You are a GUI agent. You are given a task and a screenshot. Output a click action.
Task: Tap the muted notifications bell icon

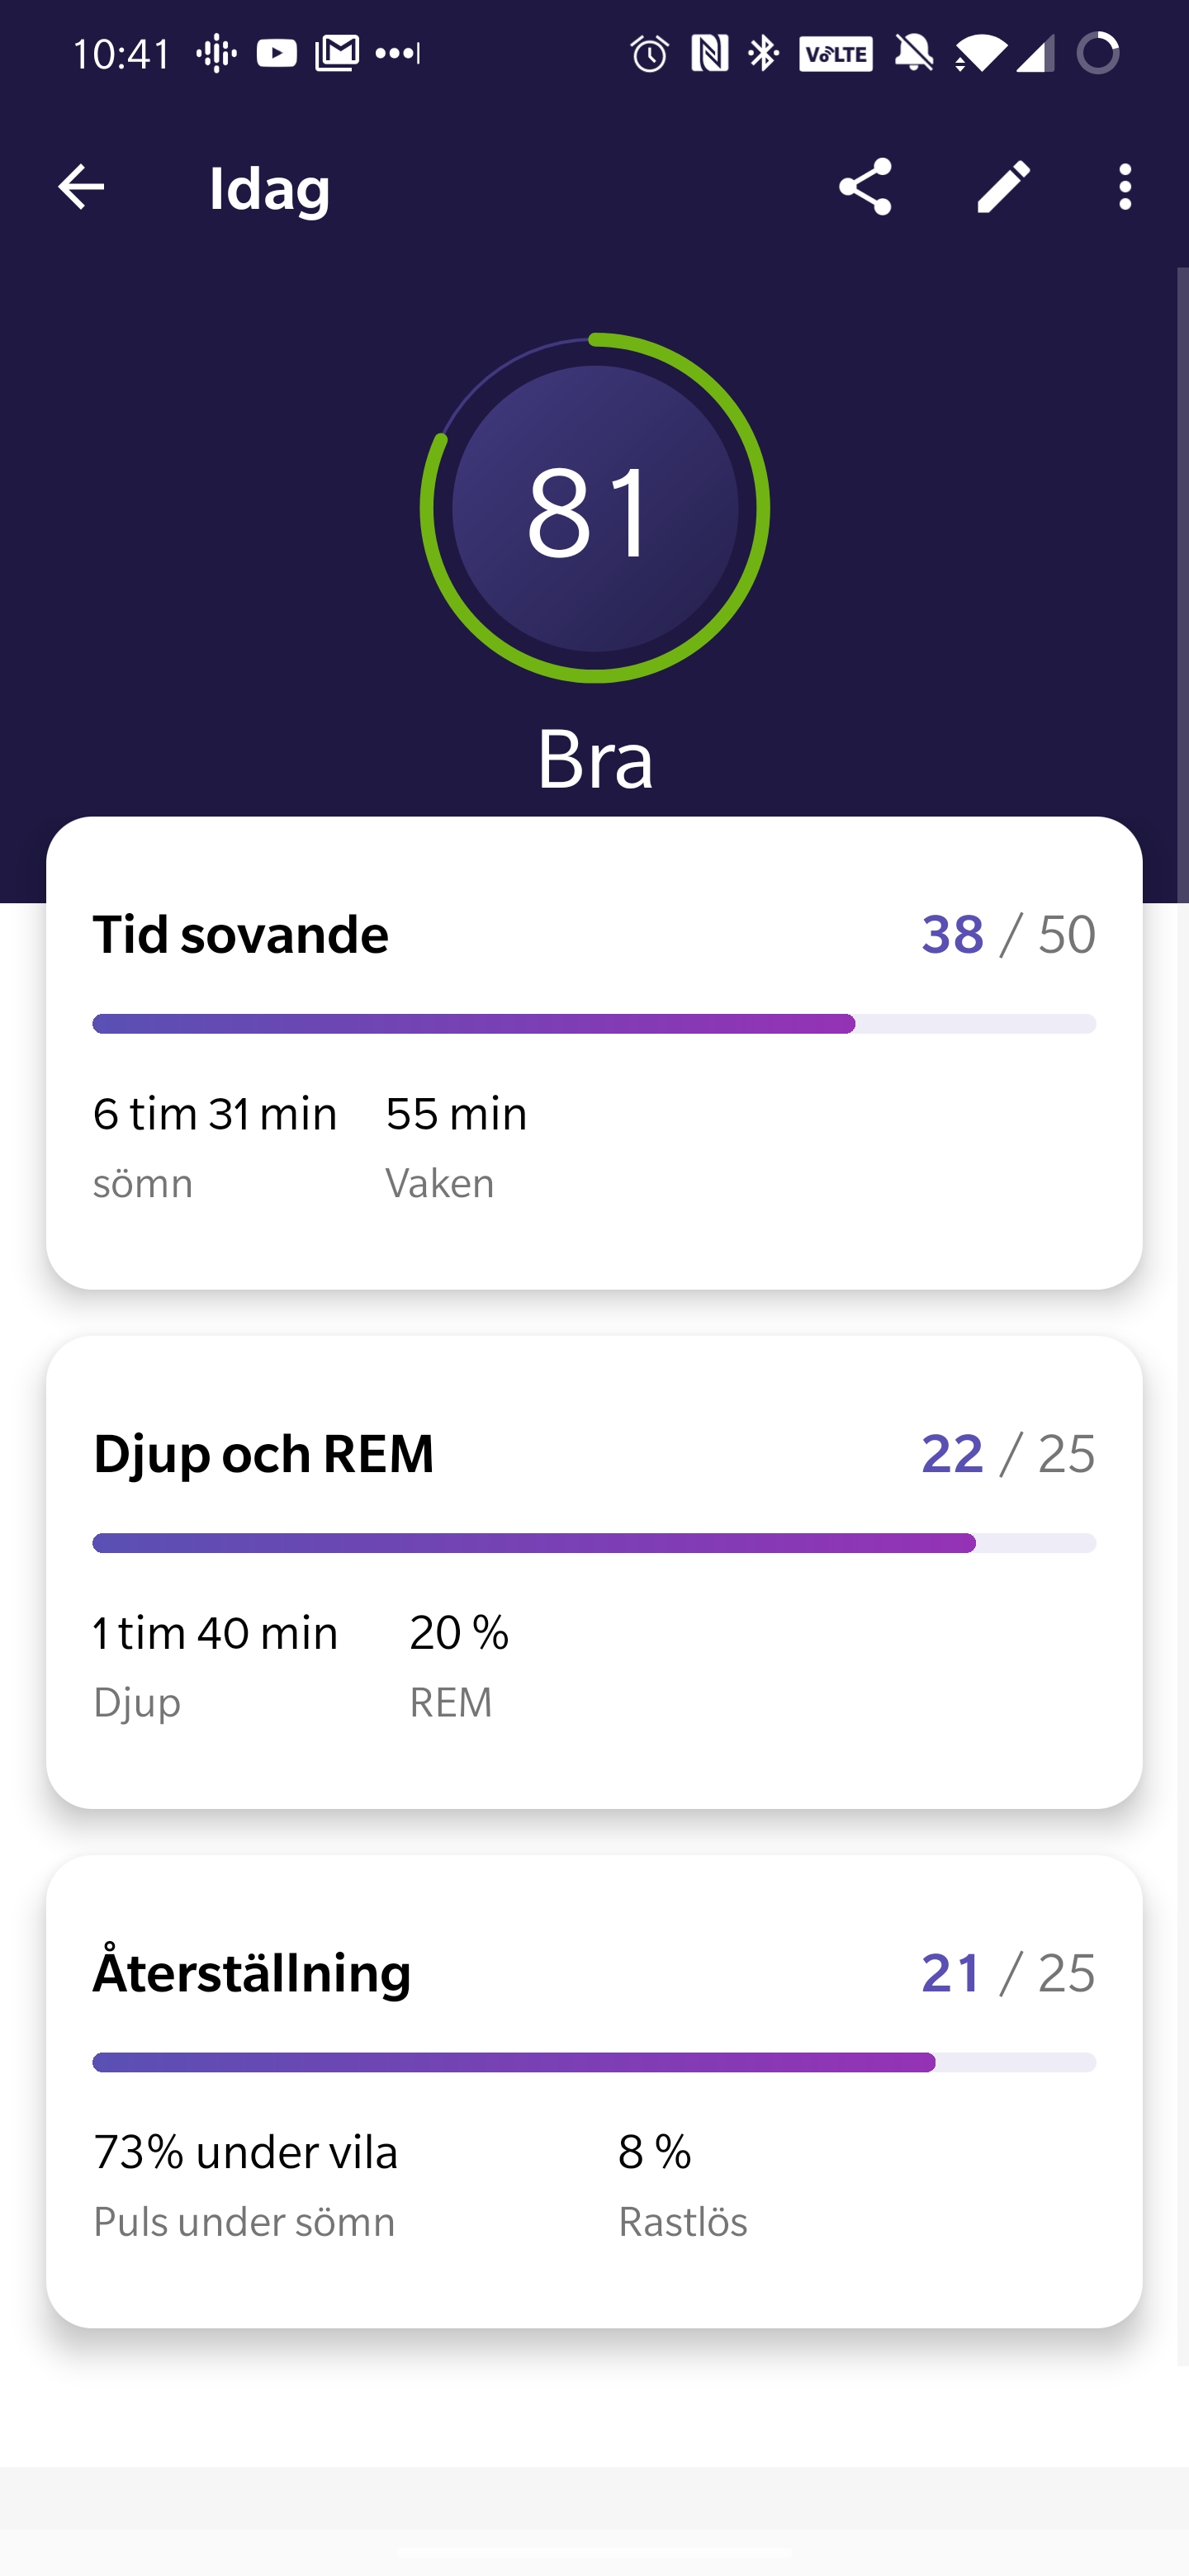(x=913, y=54)
